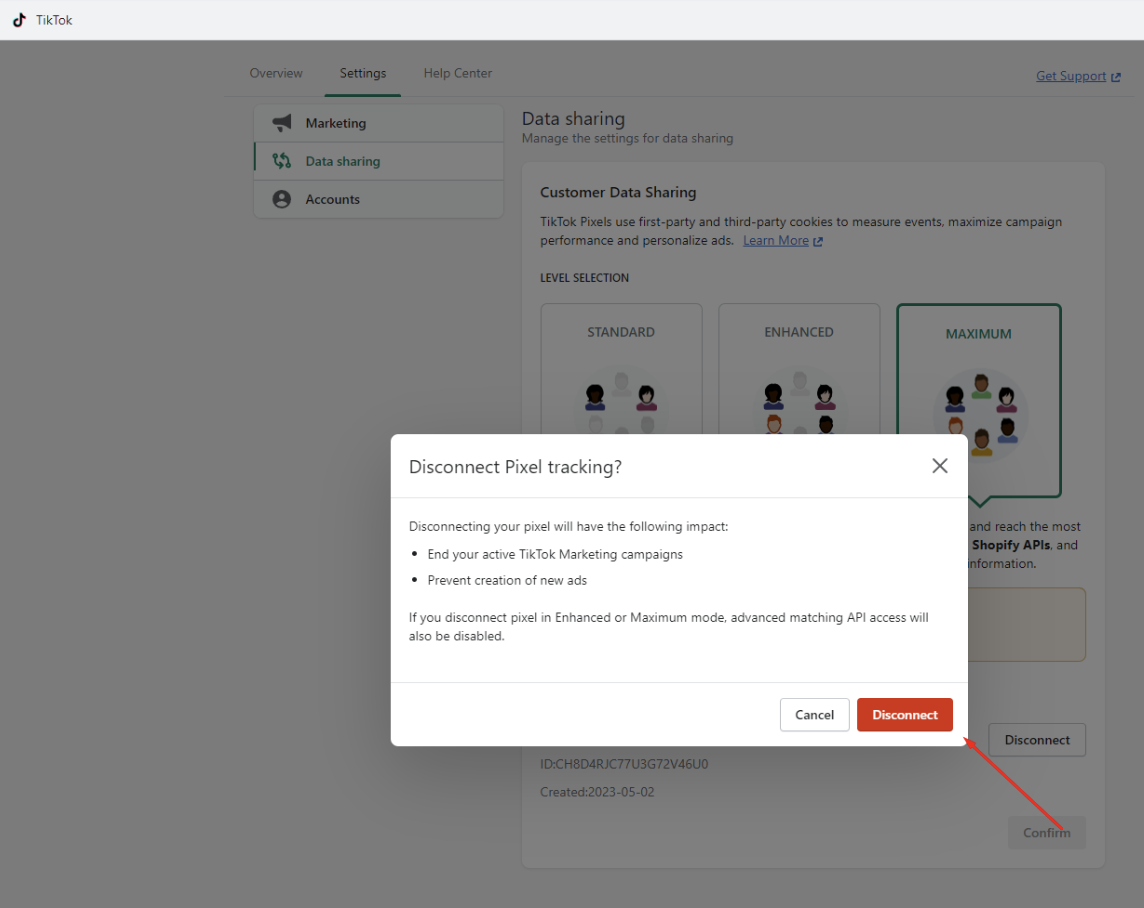Screen dimensions: 1144x908
Task: Click the TikTok logo icon in header
Action: [20, 20]
